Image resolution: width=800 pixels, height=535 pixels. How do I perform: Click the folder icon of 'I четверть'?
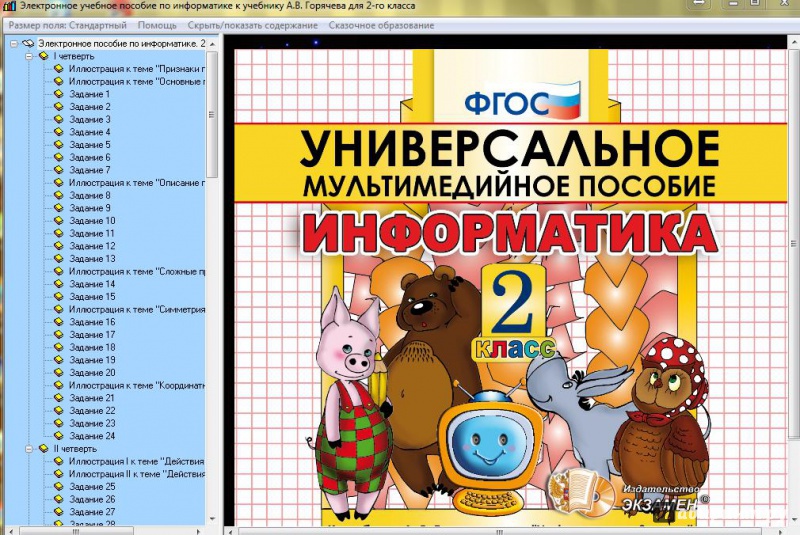tap(44, 56)
